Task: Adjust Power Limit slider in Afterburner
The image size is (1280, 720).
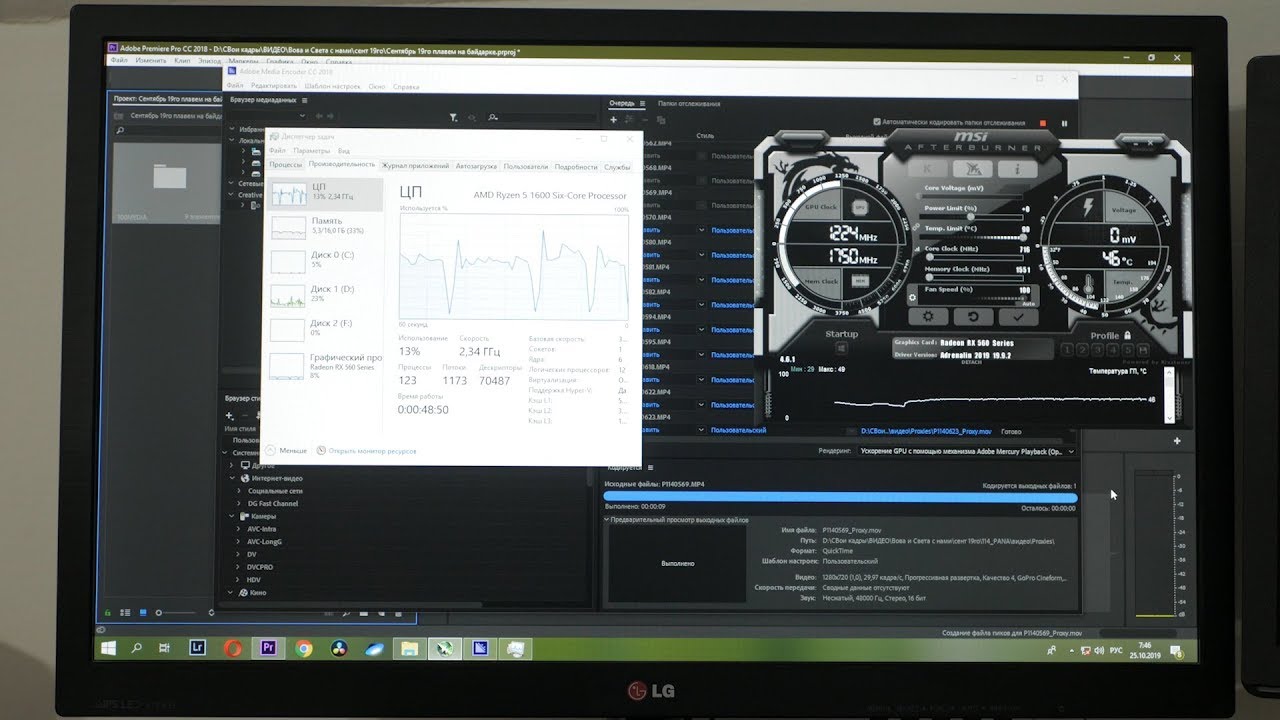Action: (x=970, y=215)
